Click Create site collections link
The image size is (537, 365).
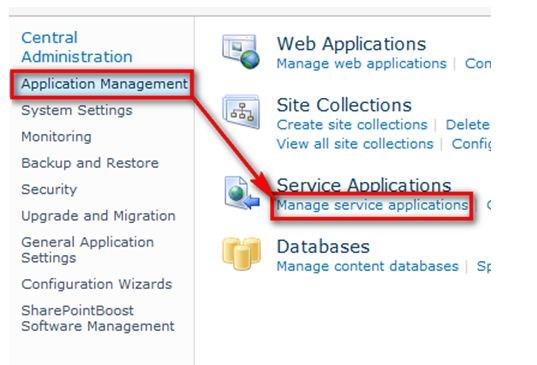[352, 125]
